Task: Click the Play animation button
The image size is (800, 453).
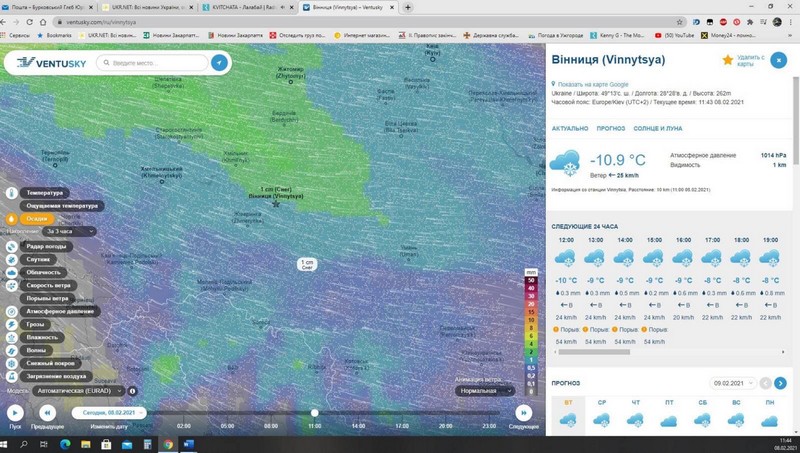Action: coord(15,413)
